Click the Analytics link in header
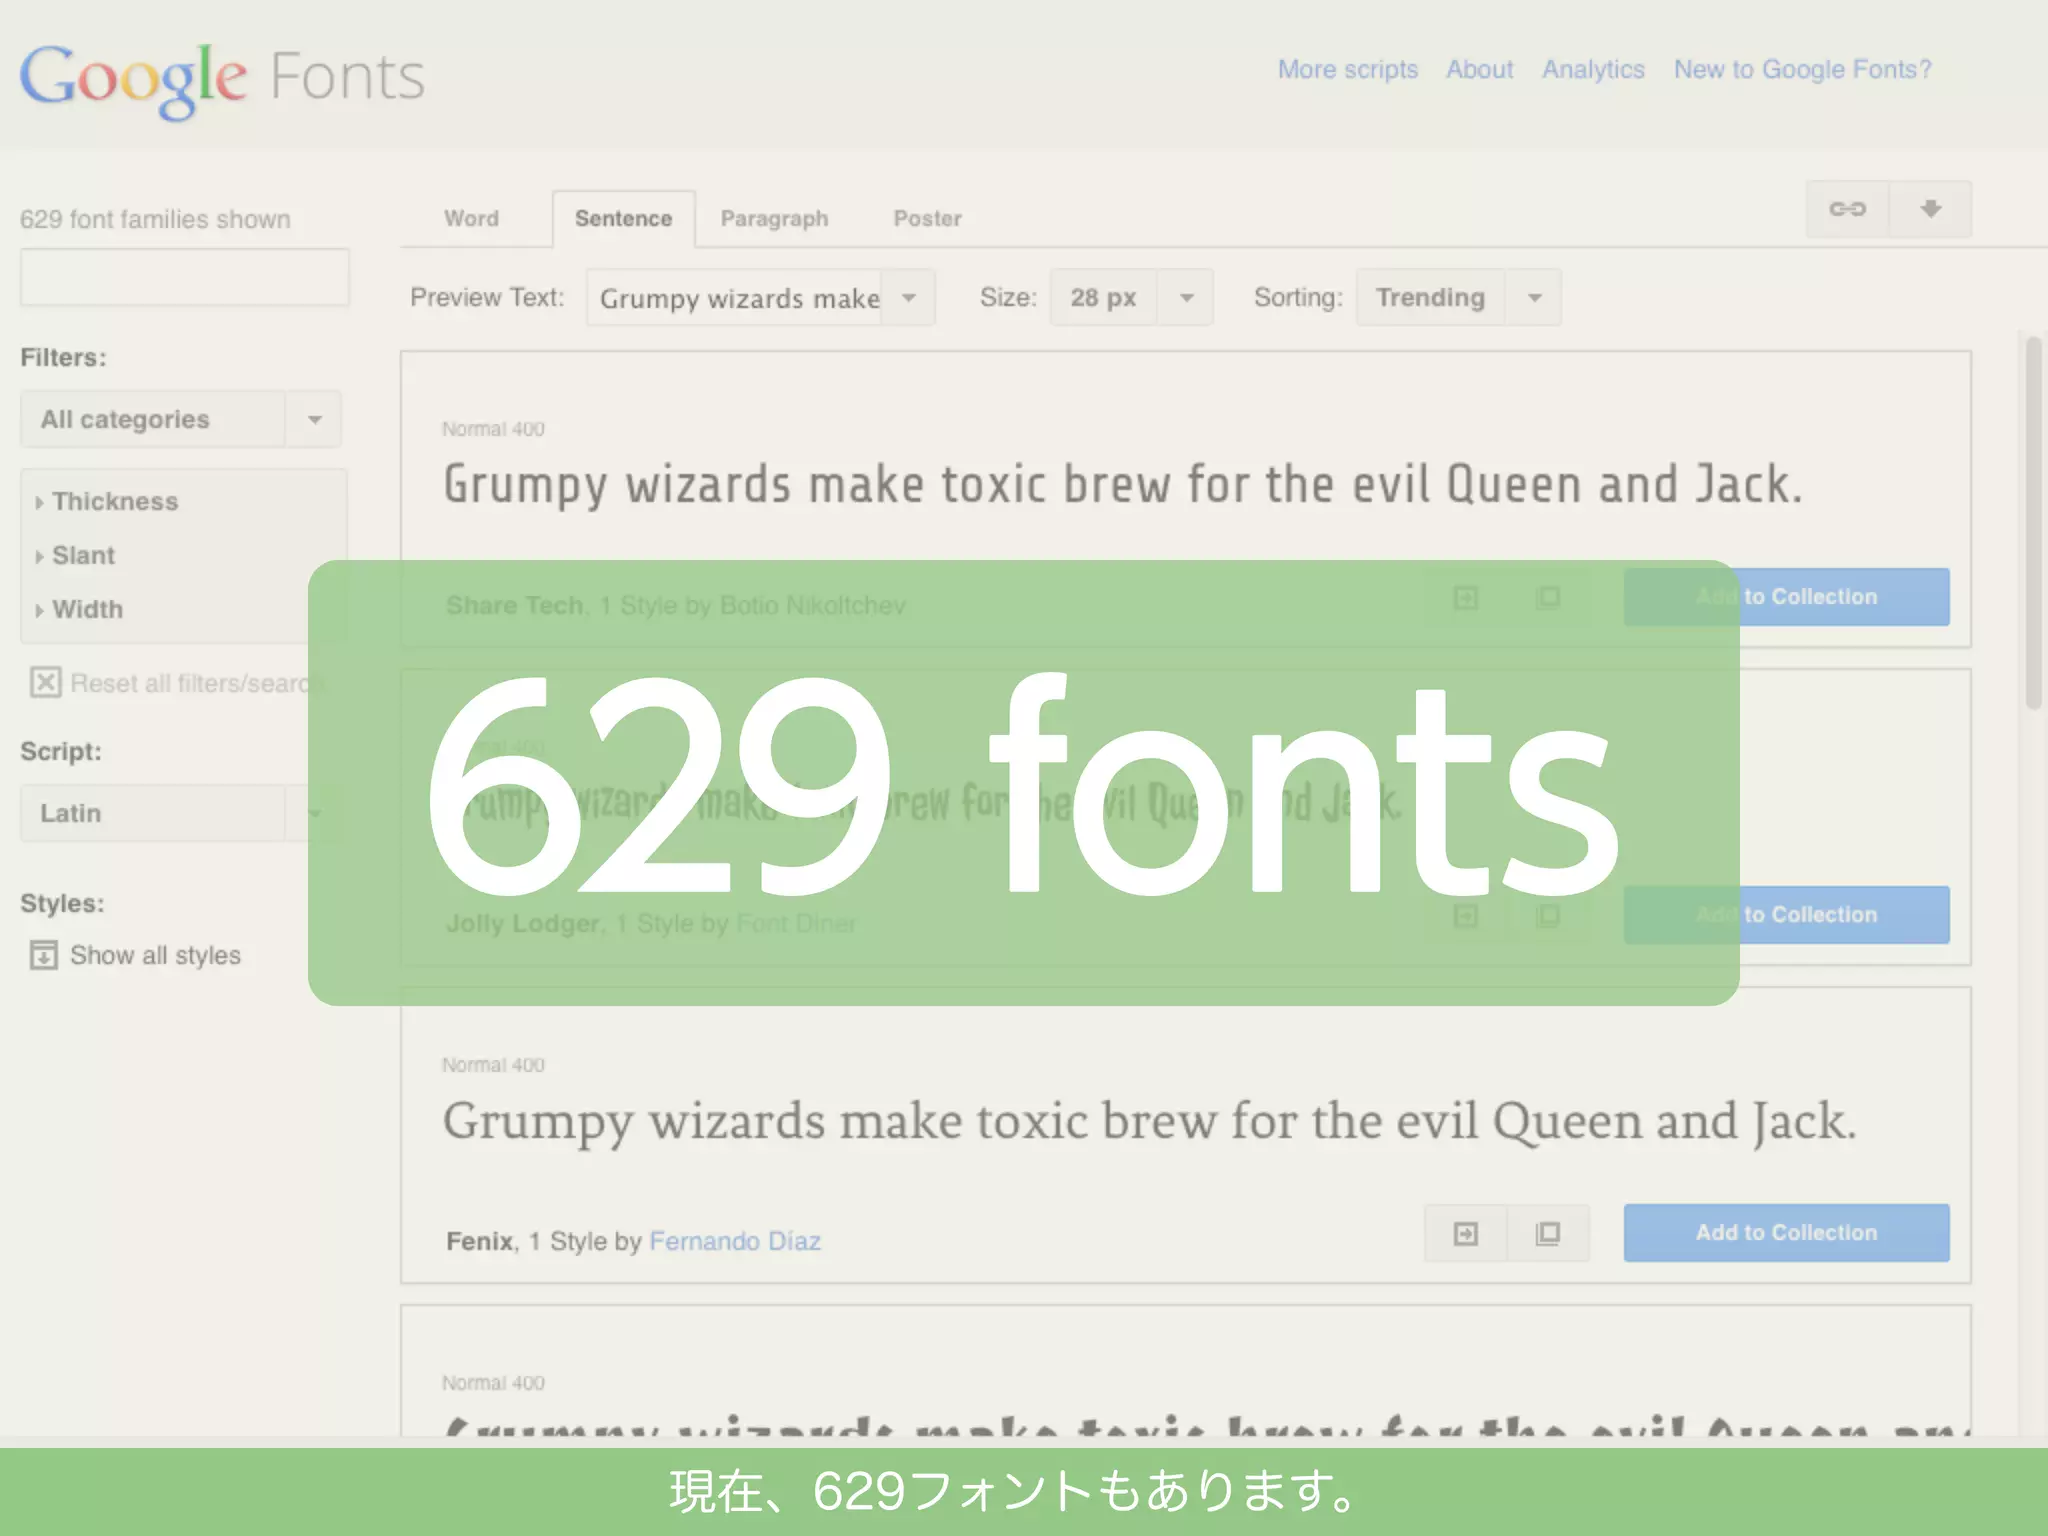Viewport: 2048px width, 1536px height. [x=1593, y=69]
